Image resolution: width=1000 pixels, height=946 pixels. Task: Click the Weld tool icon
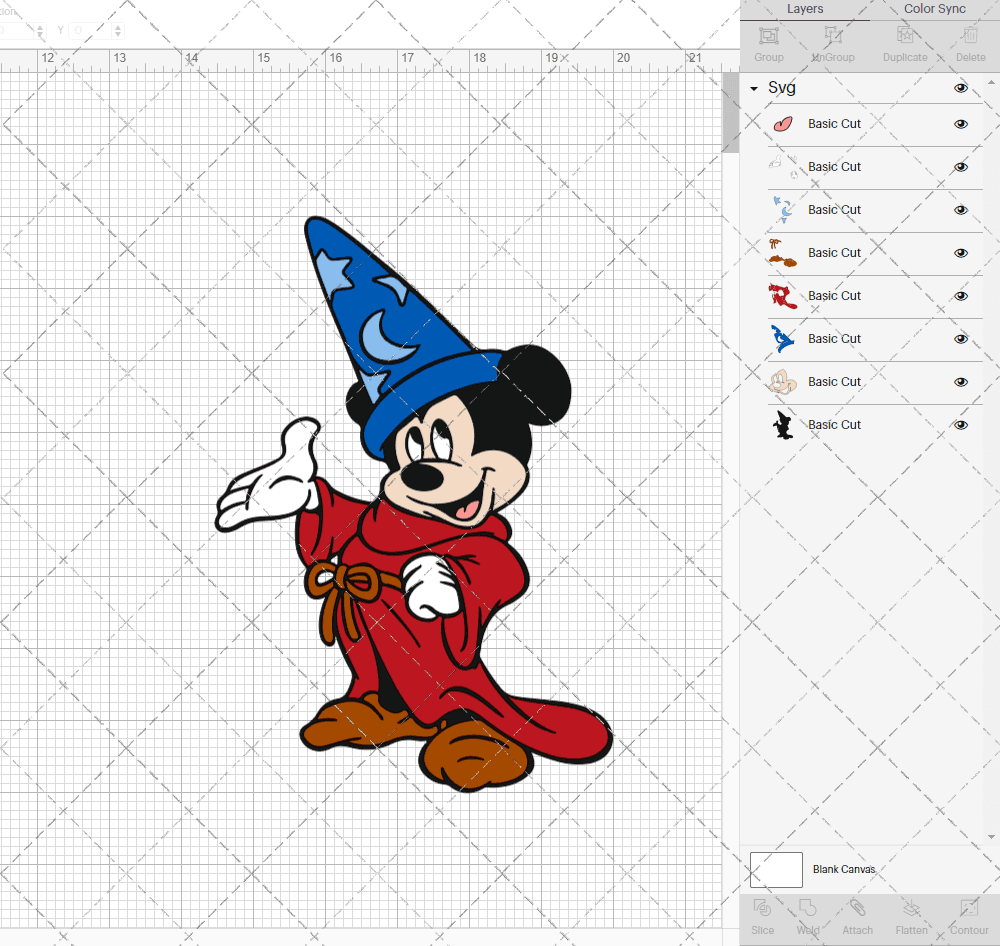(807, 908)
